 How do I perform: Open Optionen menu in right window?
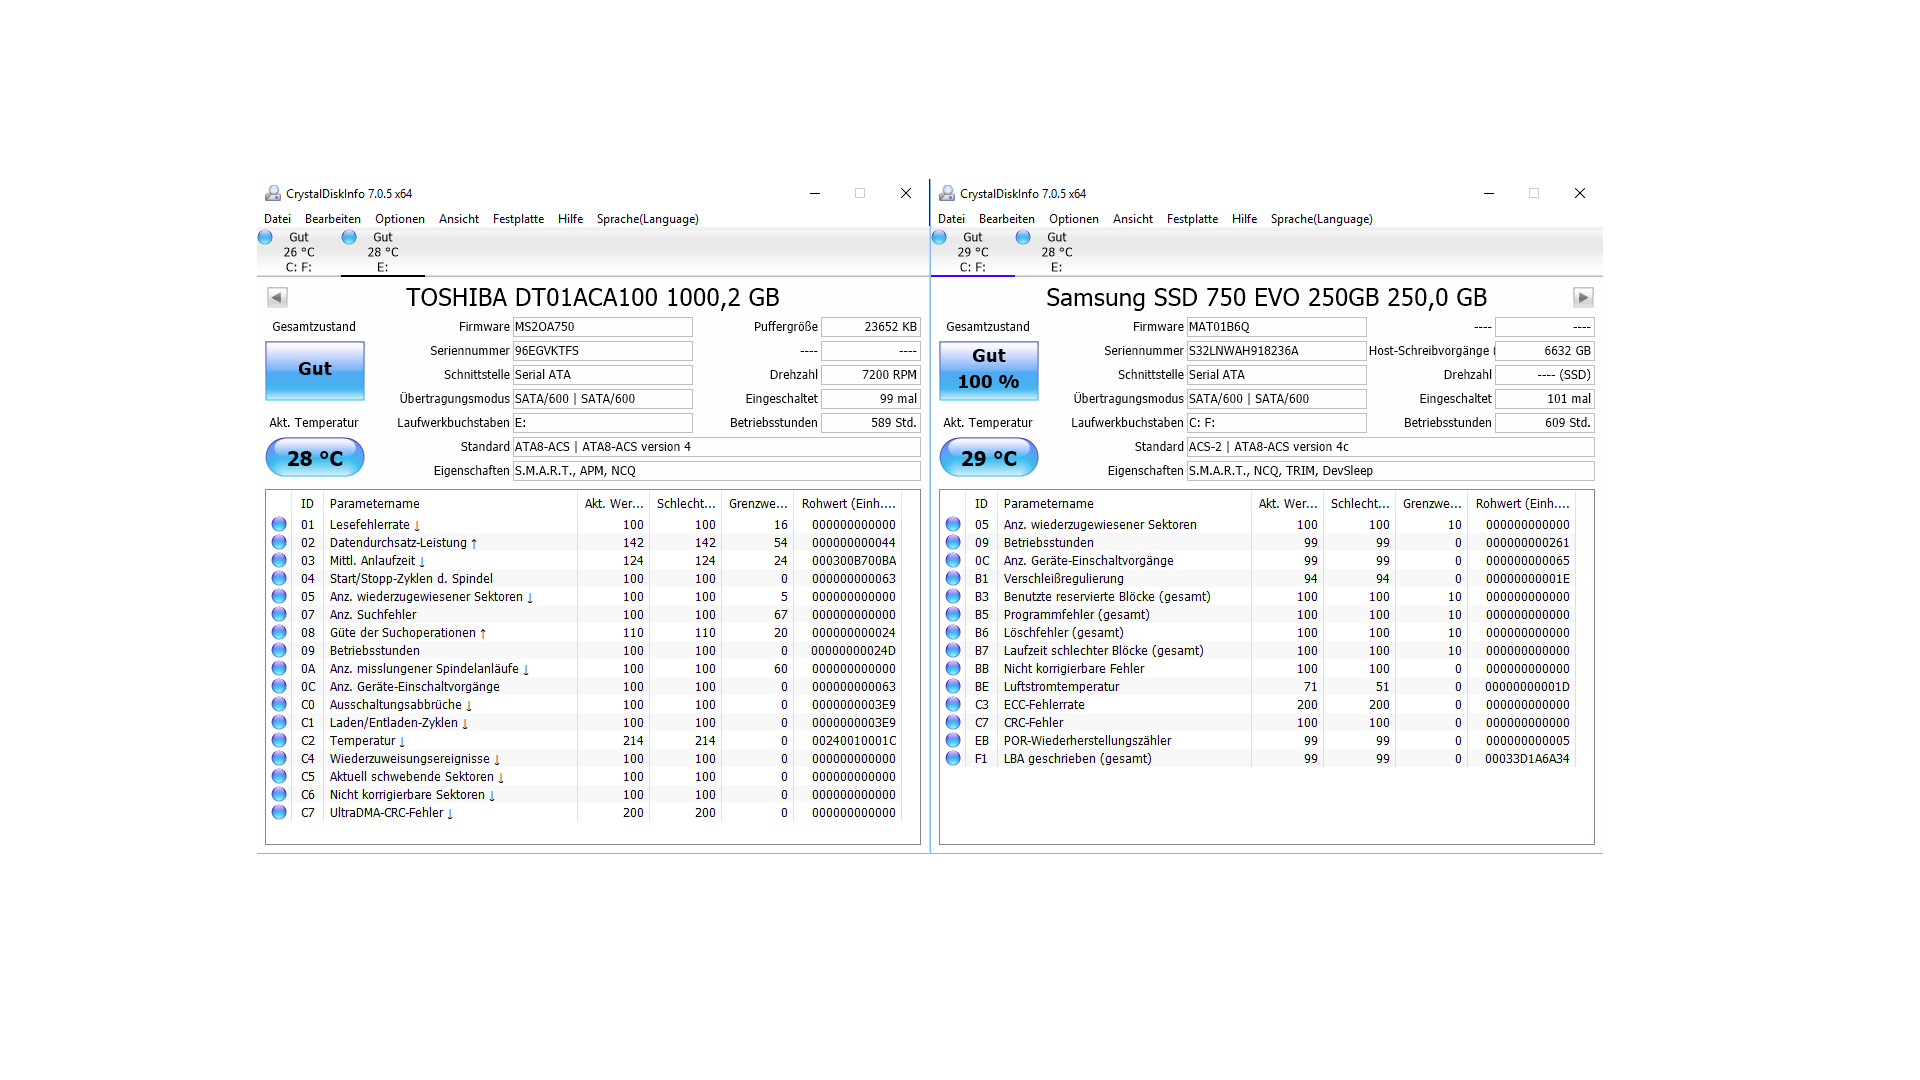1073,219
